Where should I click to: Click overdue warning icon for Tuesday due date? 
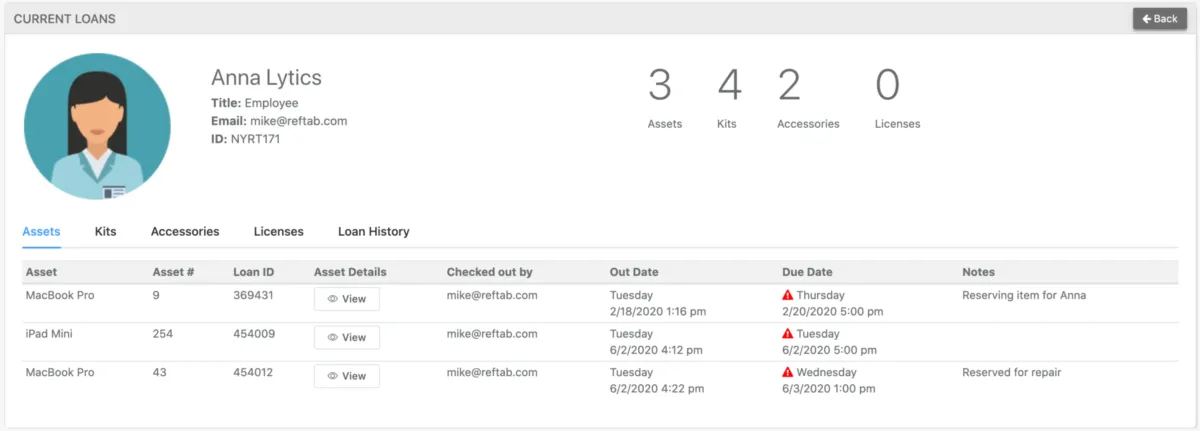tap(788, 334)
